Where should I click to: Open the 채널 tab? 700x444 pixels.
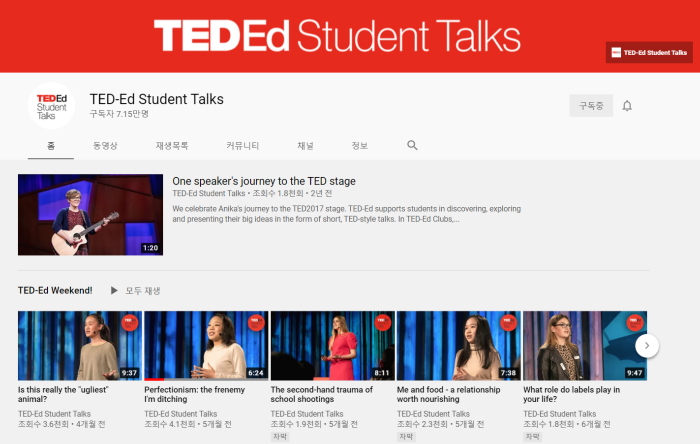coord(305,145)
